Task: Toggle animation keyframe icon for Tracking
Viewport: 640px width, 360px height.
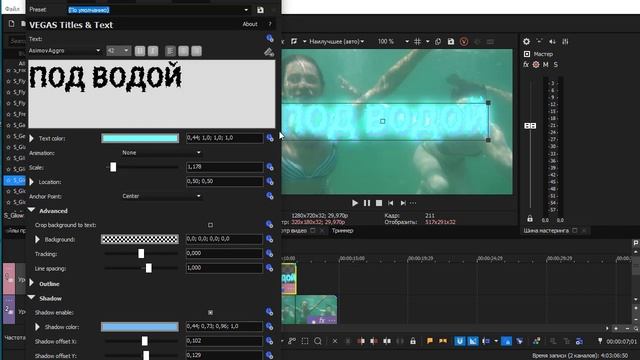Action: pyautogui.click(x=270, y=253)
